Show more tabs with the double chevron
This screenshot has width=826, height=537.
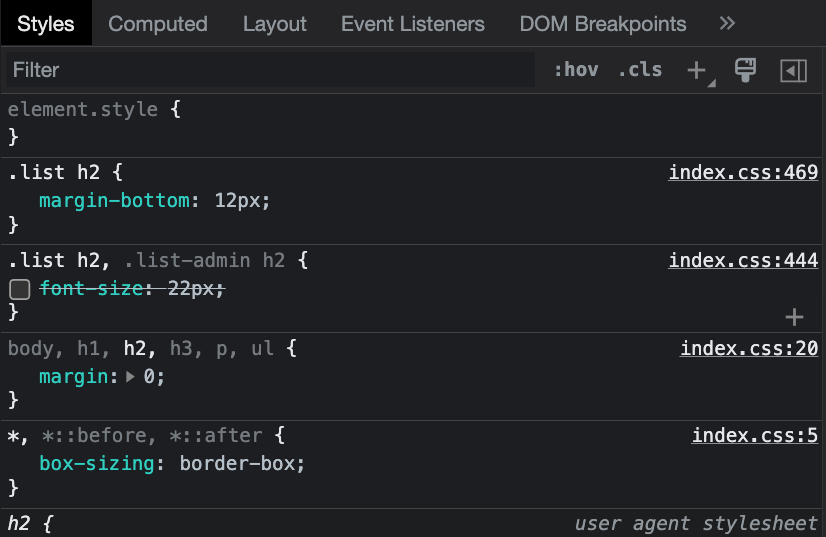coord(727,24)
